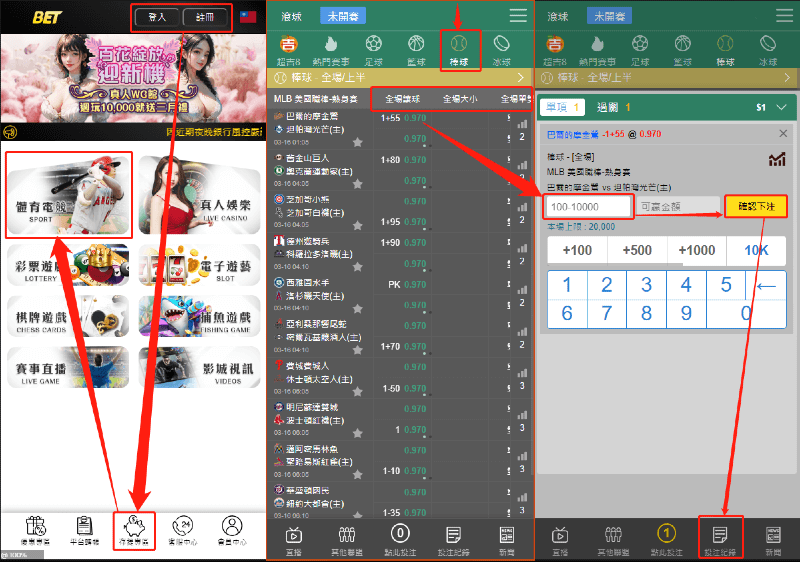Switch to 滾球 tab in middle panel
Viewport: 800px width, 562px height.
[291, 16]
